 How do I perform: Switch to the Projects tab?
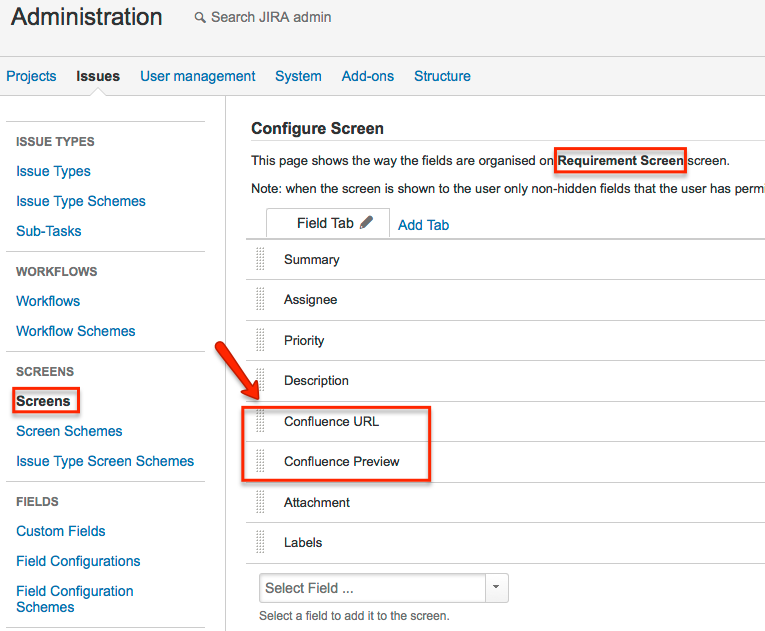pos(31,76)
